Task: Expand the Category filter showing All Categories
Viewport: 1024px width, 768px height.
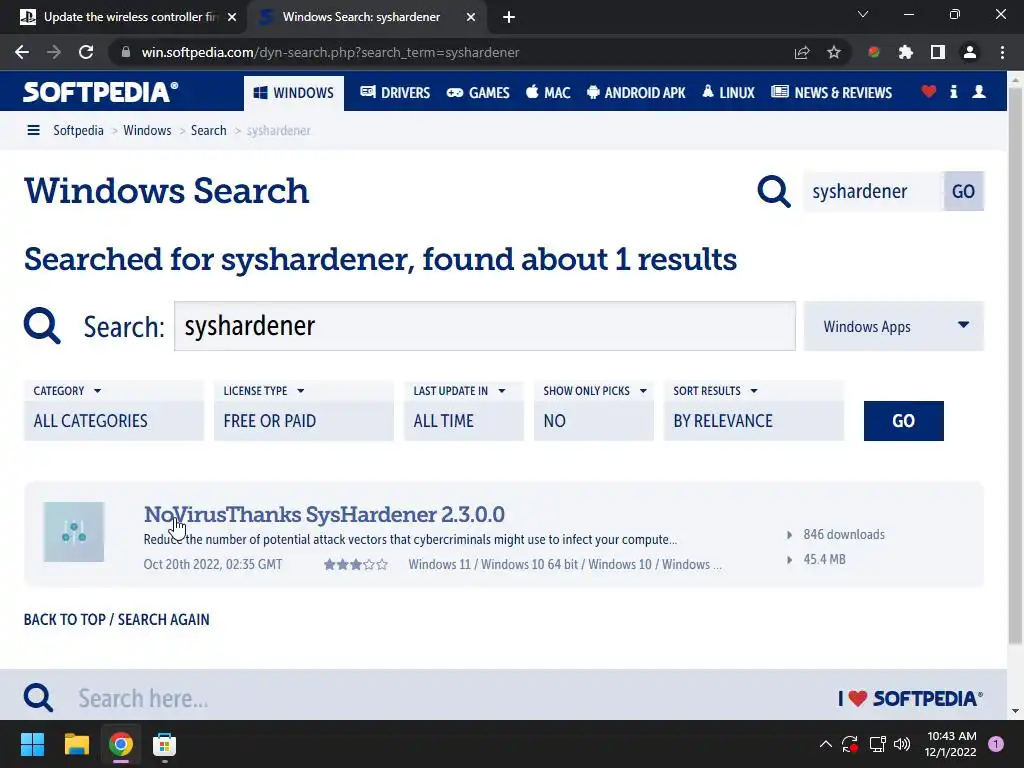Action: (x=114, y=411)
